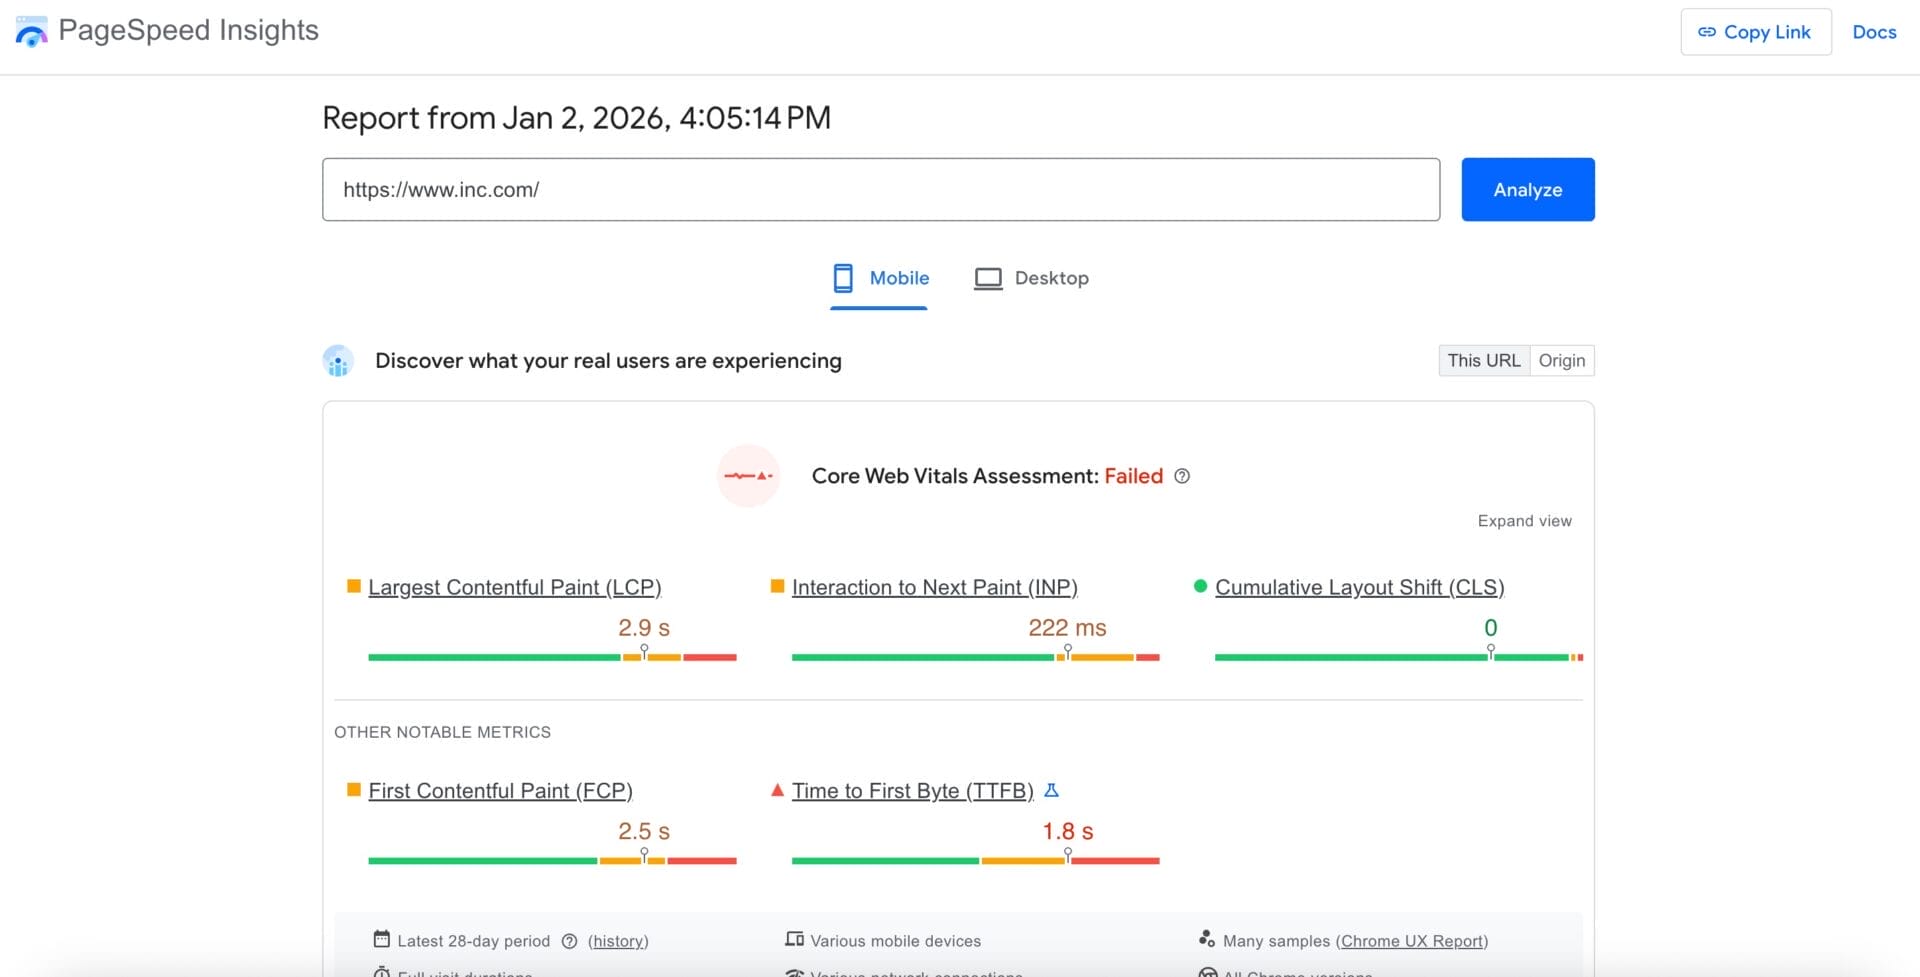Click the 1.8 s TTFB value
Image resolution: width=1920 pixels, height=977 pixels.
tap(1068, 832)
